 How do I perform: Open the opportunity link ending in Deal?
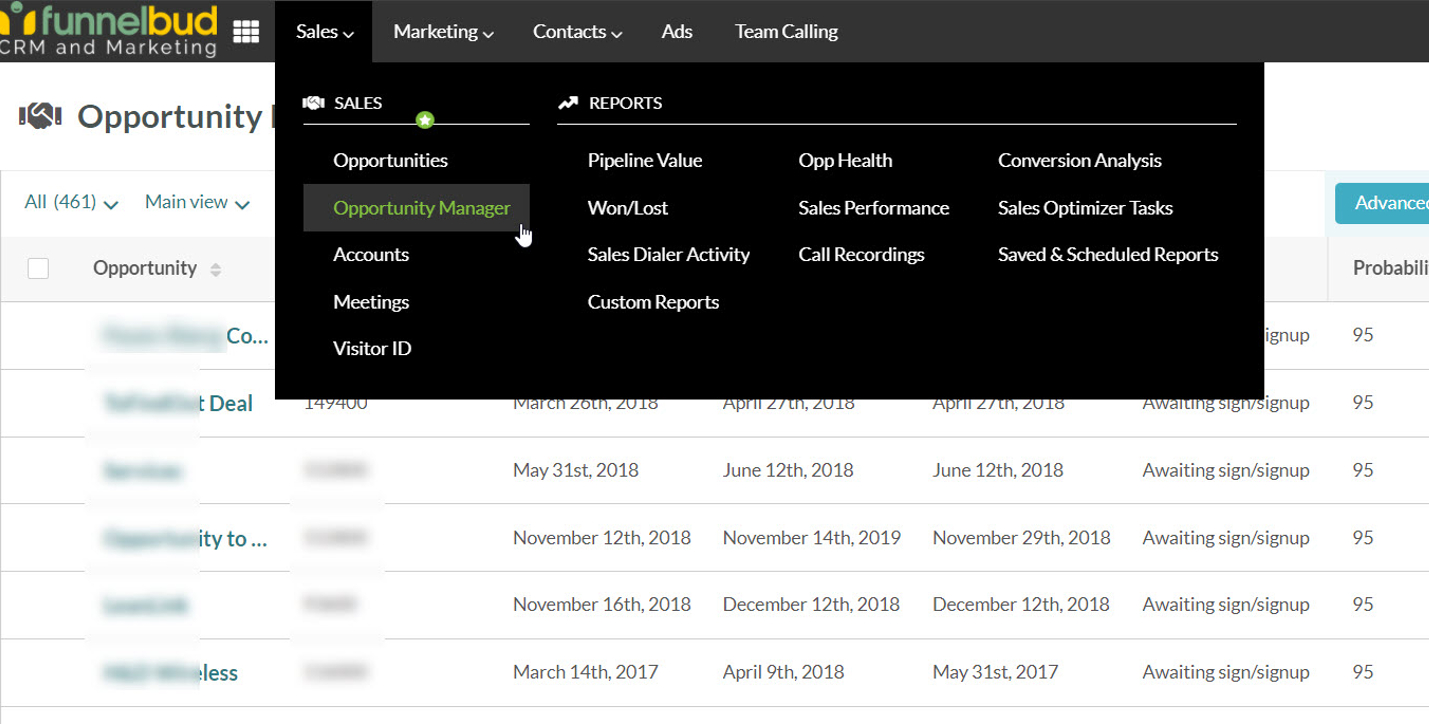(178, 404)
